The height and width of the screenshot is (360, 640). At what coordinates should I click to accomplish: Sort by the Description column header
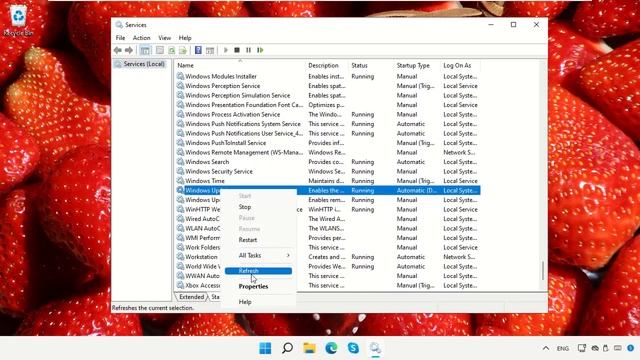(327, 65)
